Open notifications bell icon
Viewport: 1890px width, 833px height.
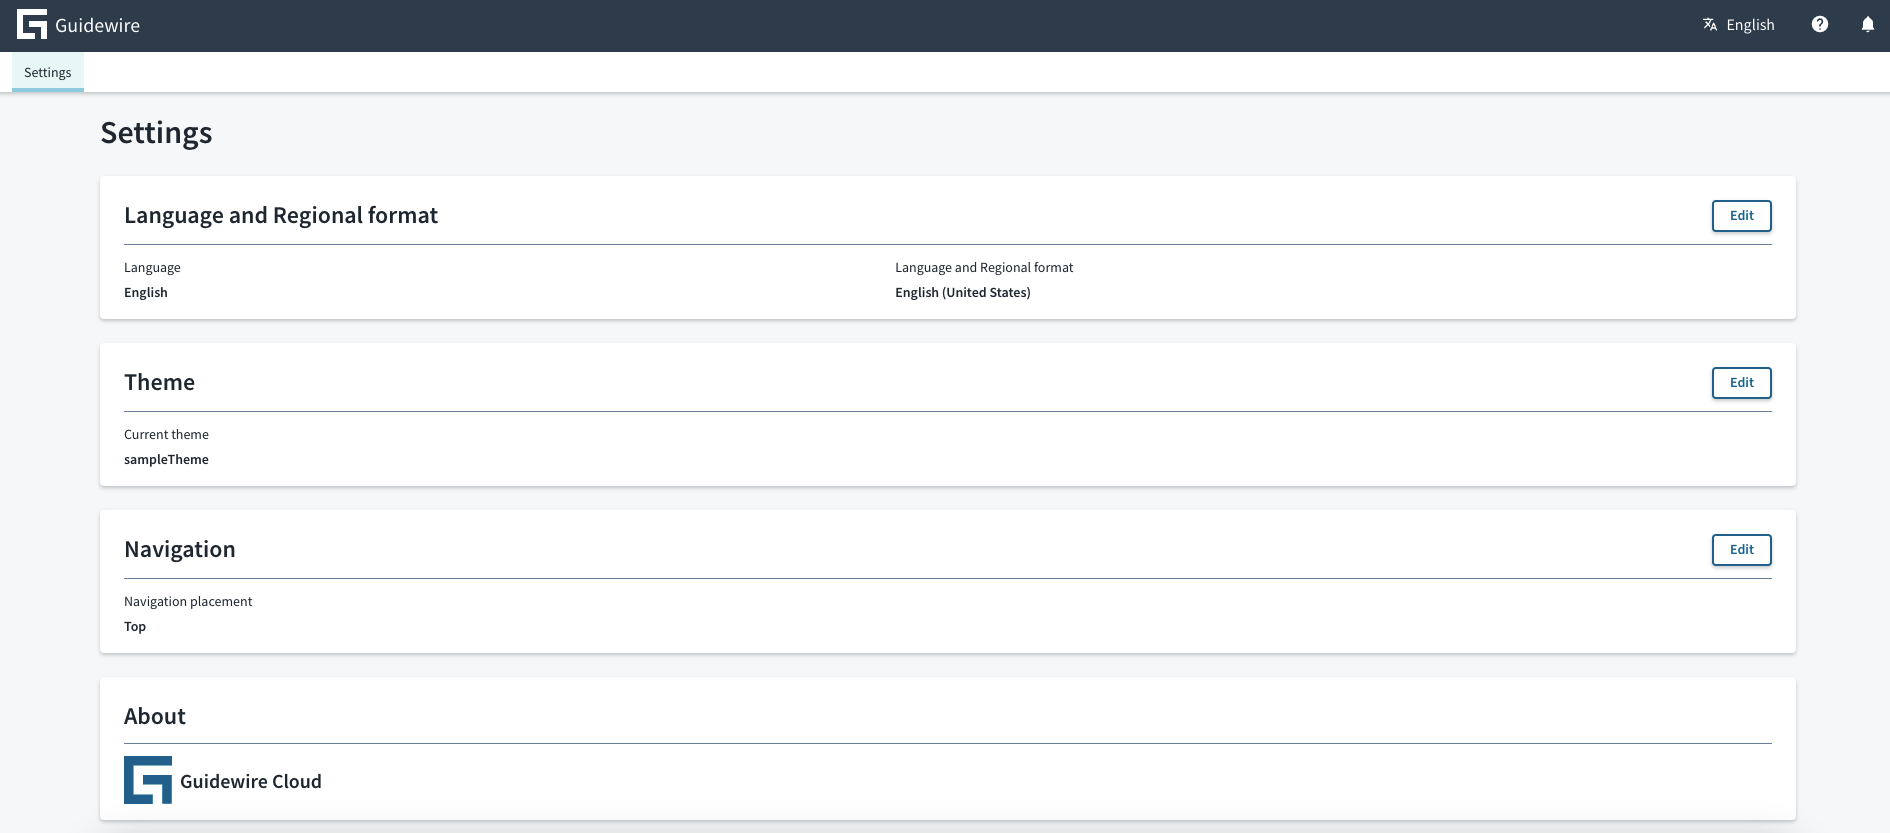(1868, 24)
